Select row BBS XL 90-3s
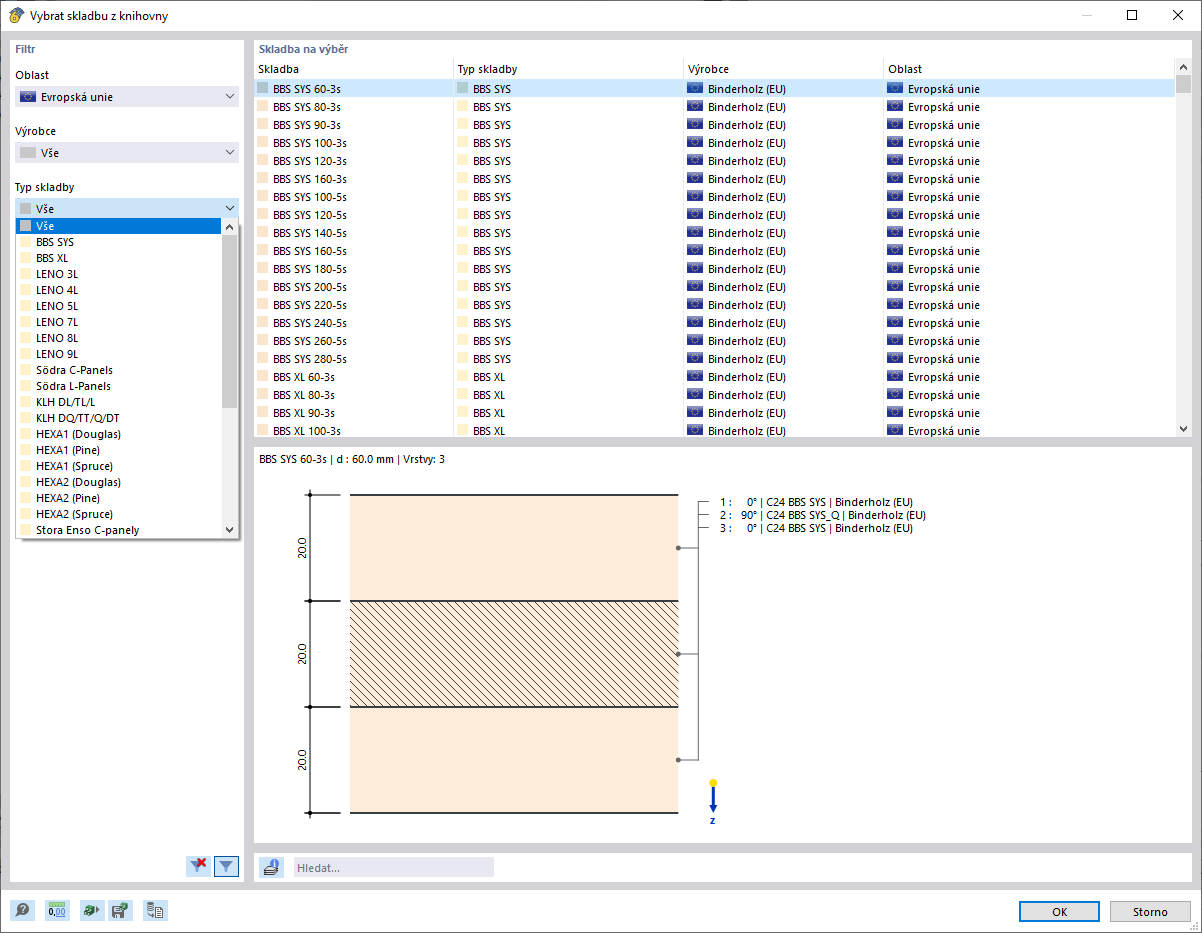Viewport: 1202px width, 933px height. tap(714, 413)
